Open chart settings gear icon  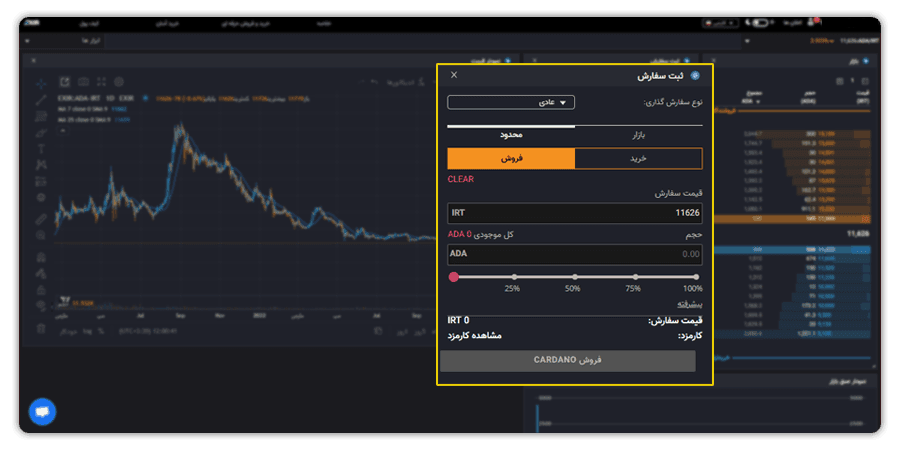coord(119,82)
